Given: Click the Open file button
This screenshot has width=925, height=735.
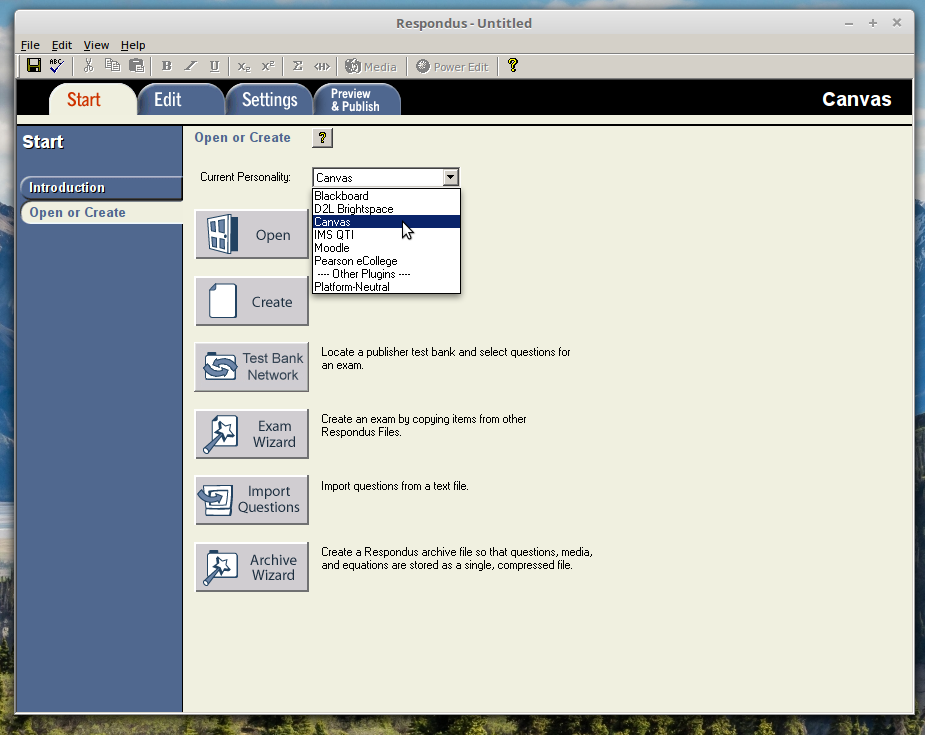Looking at the screenshot, I should tap(252, 234).
